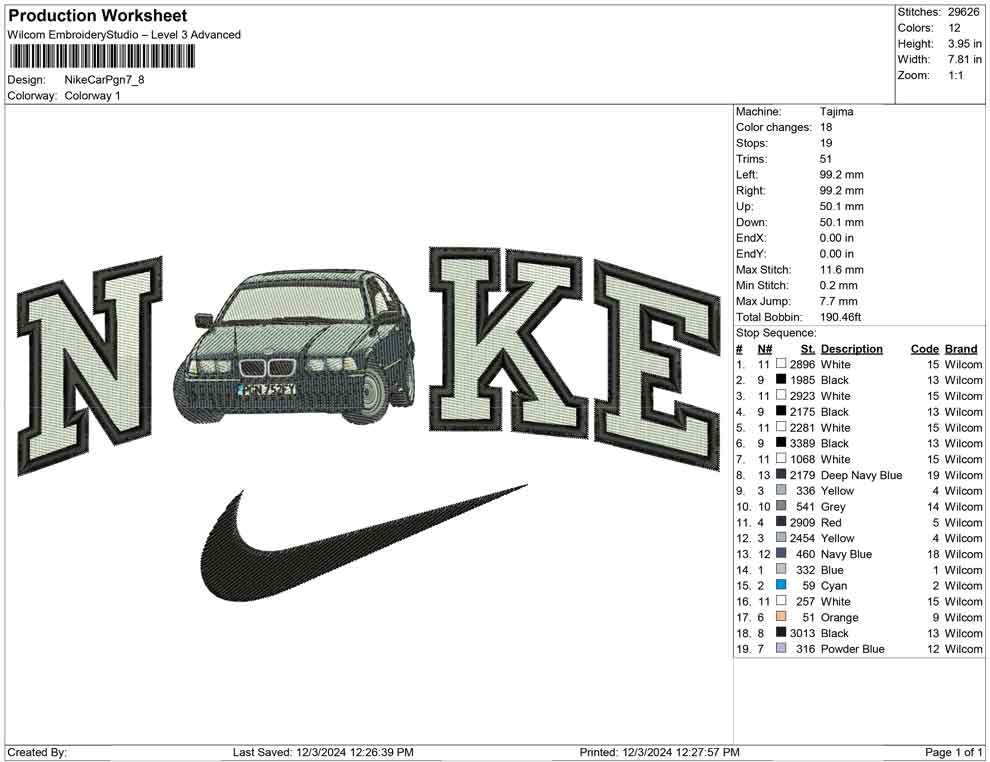Click the Stop Sequence label

pyautogui.click(x=776, y=333)
